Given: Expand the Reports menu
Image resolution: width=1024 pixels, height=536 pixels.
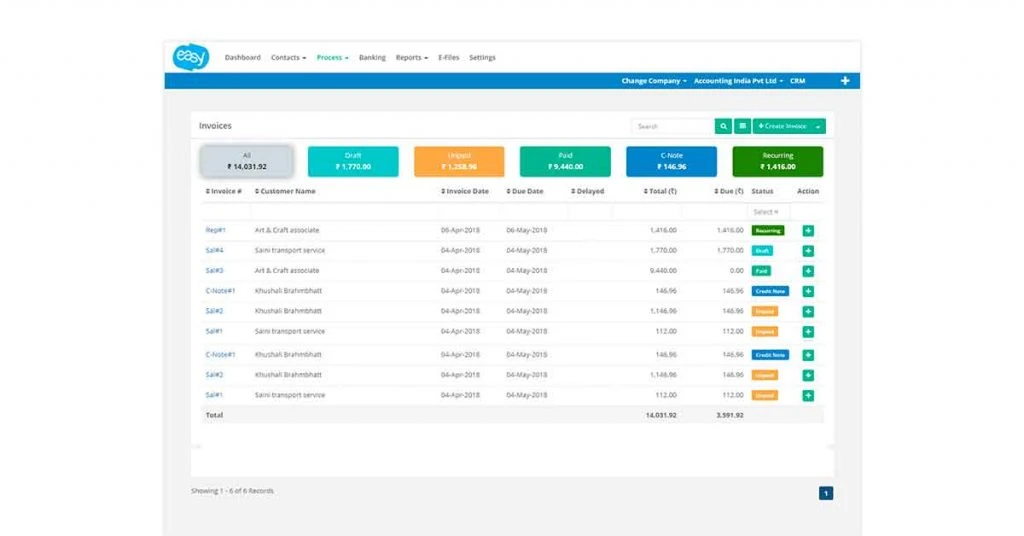Looking at the screenshot, I should (x=411, y=57).
